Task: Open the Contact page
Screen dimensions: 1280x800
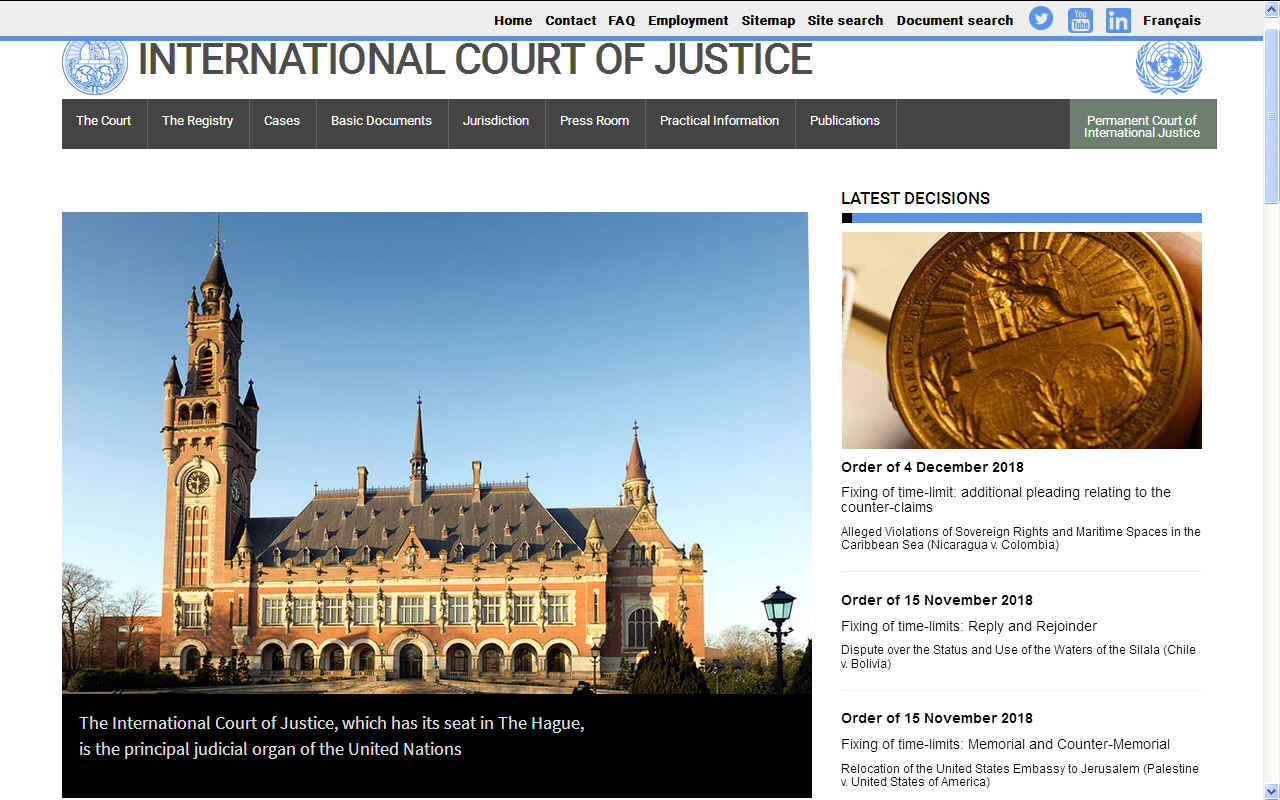Action: [570, 20]
